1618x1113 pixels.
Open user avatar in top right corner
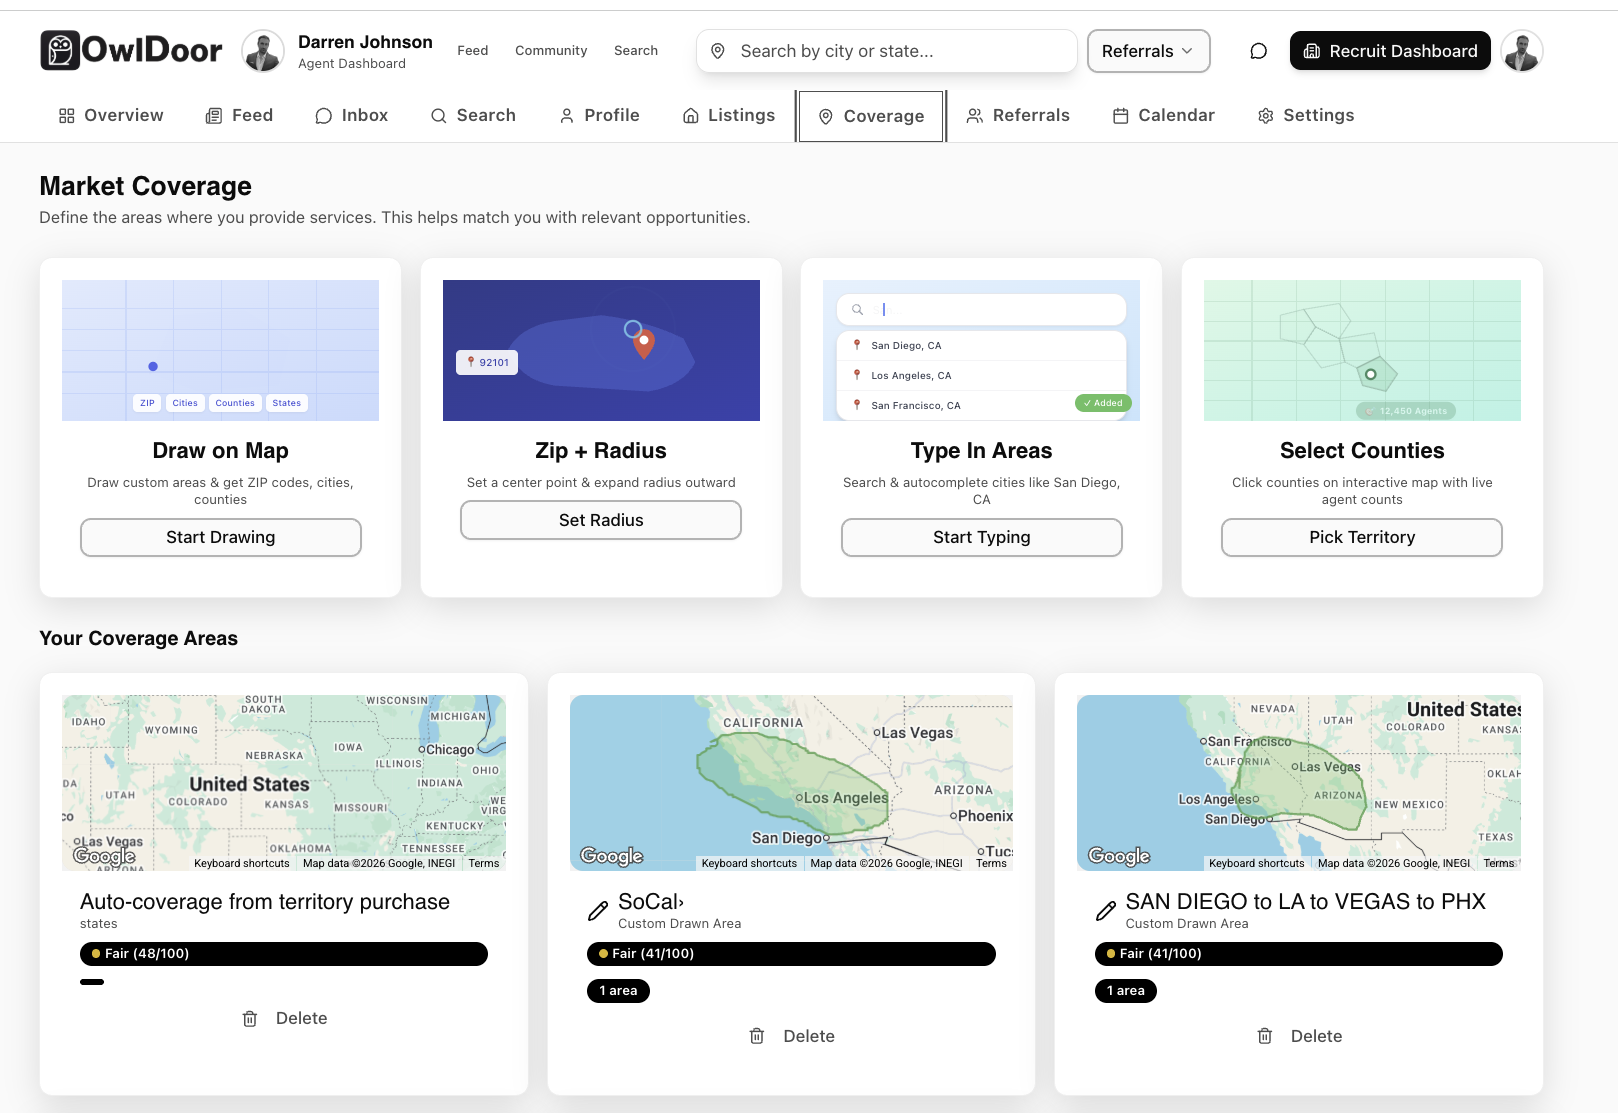click(1521, 51)
